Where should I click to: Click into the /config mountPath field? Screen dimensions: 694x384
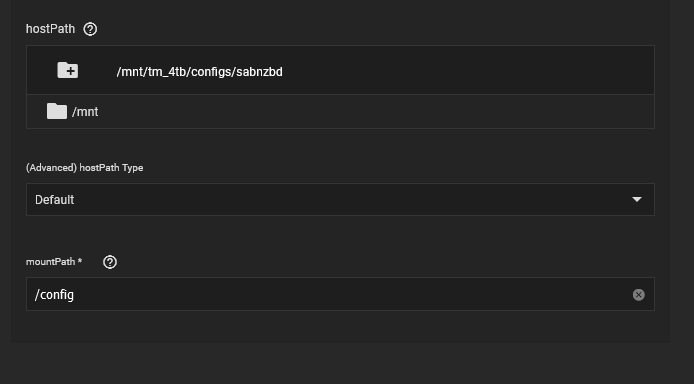coord(340,294)
